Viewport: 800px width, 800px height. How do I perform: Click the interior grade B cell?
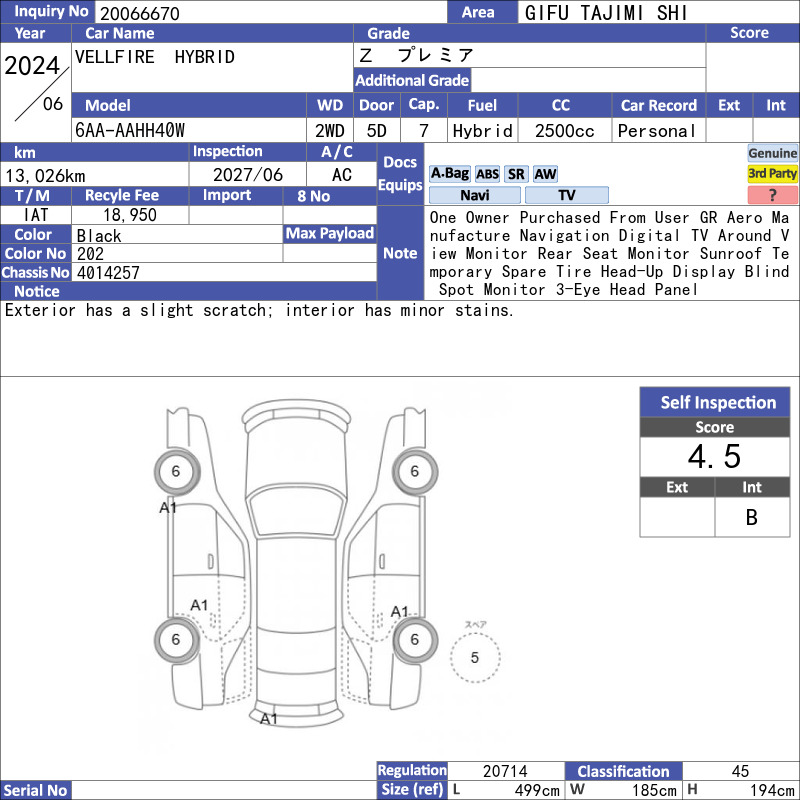click(x=752, y=517)
